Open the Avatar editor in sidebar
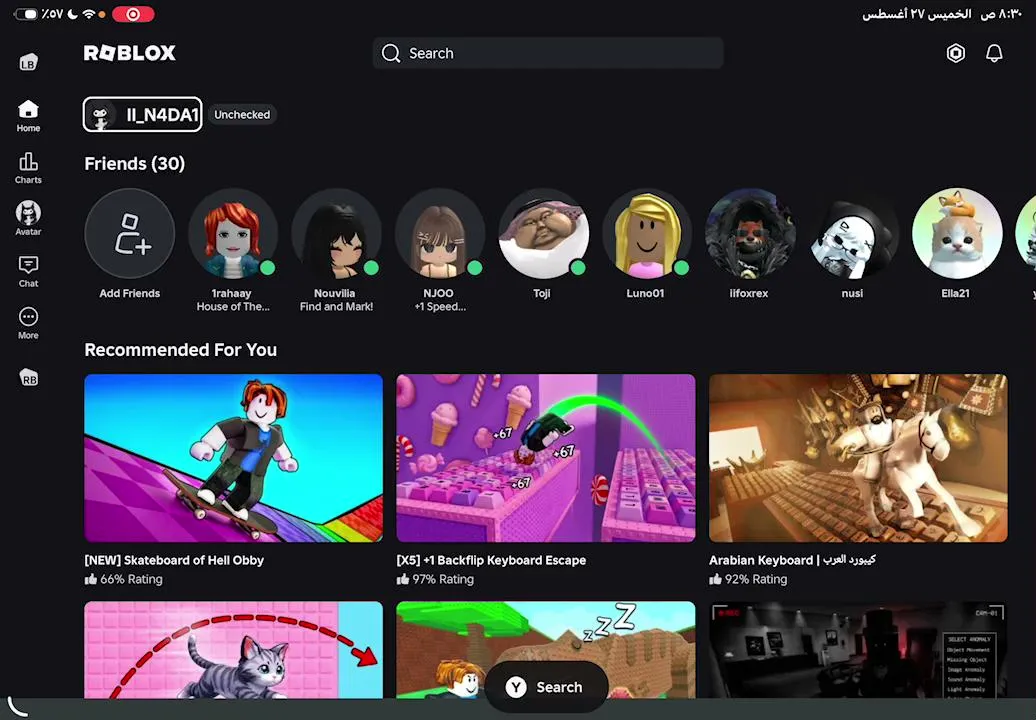This screenshot has width=1036, height=720. click(28, 219)
